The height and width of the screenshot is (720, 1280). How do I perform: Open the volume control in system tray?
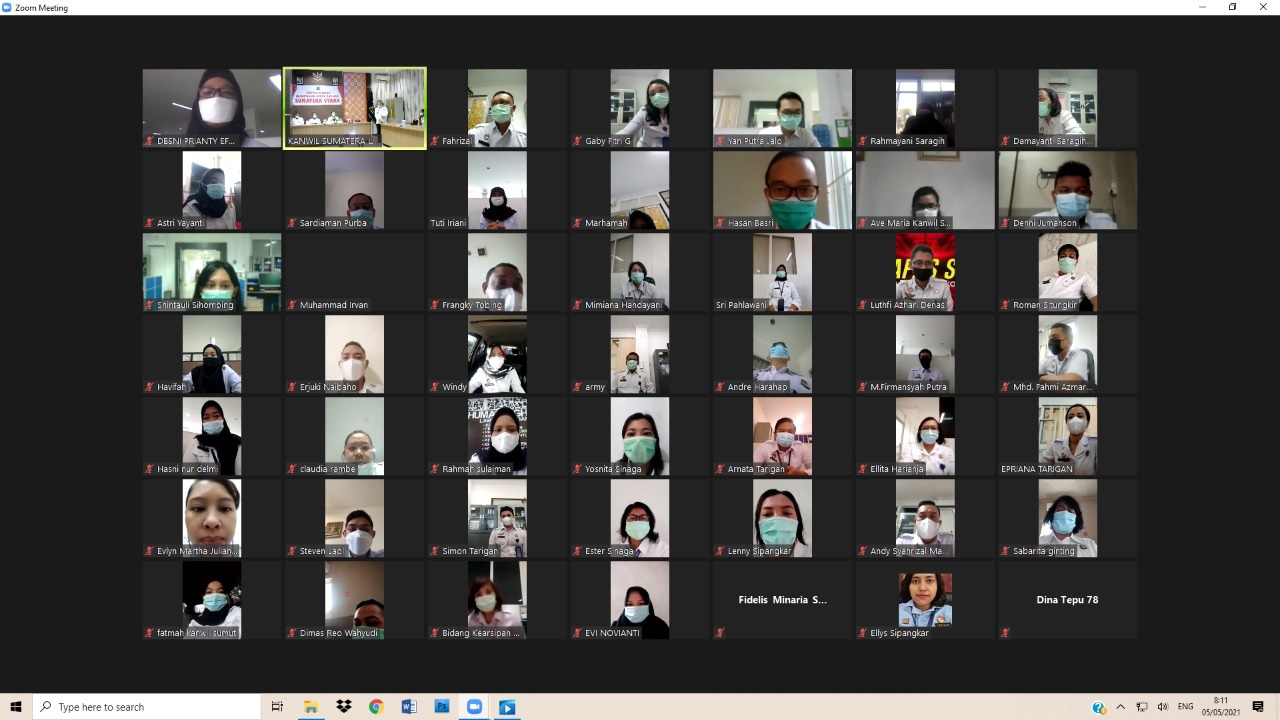point(1162,707)
